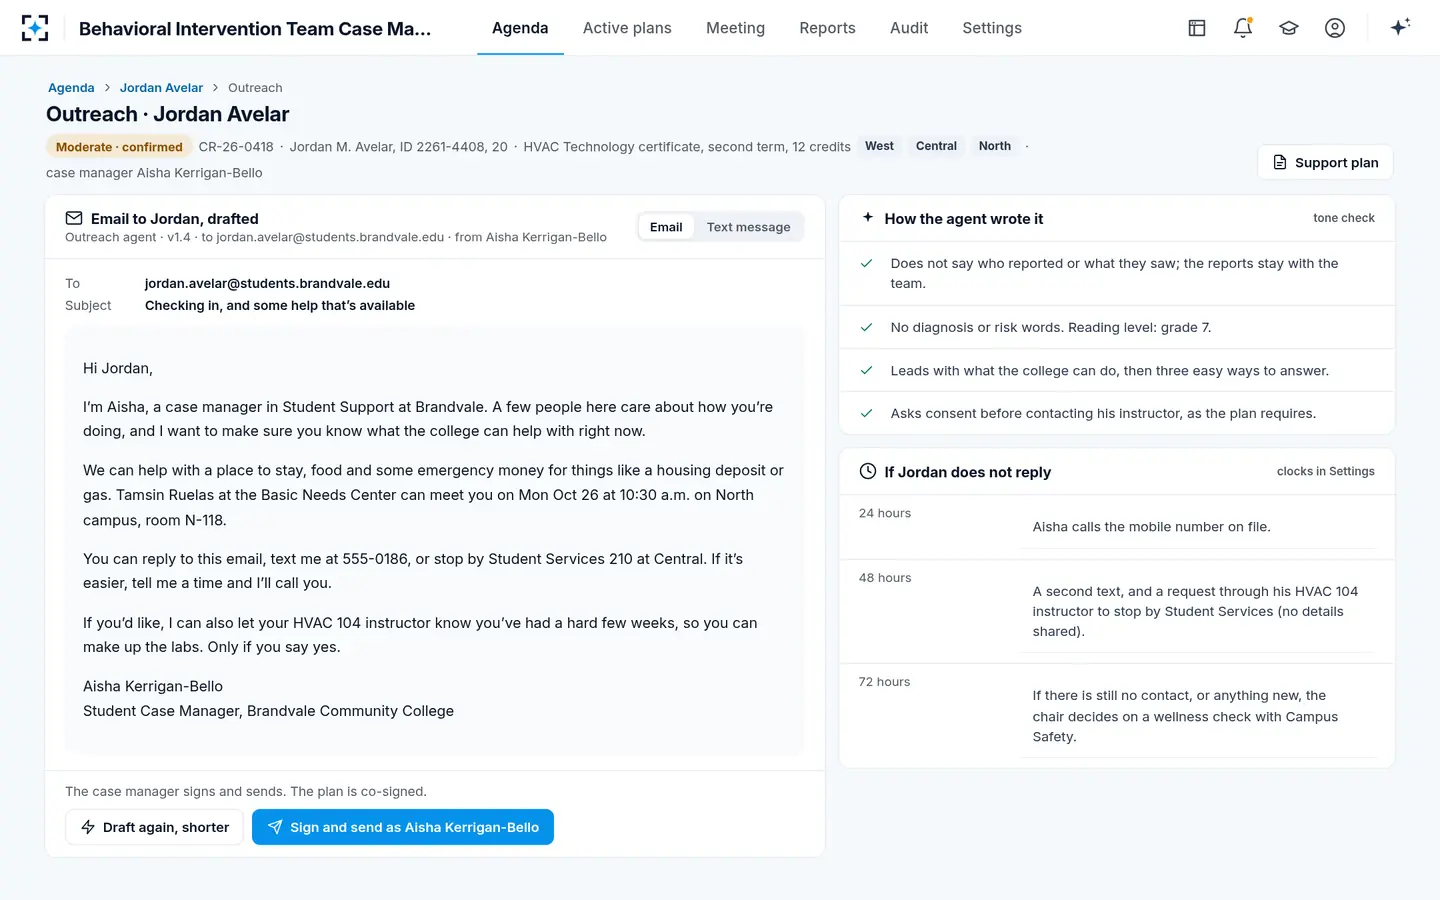Select the West campus chip
This screenshot has width=1440, height=900.
(879, 146)
